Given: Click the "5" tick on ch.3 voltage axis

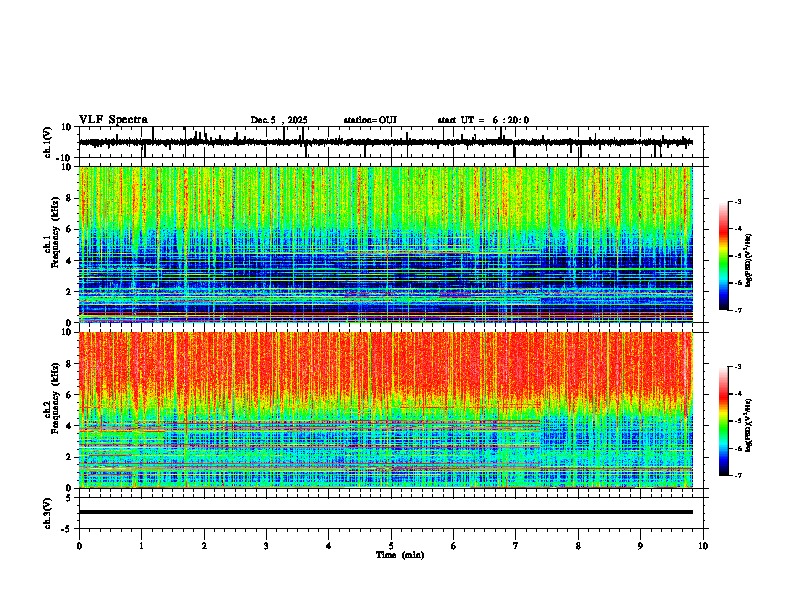Looking at the screenshot, I should pyautogui.click(x=70, y=497).
